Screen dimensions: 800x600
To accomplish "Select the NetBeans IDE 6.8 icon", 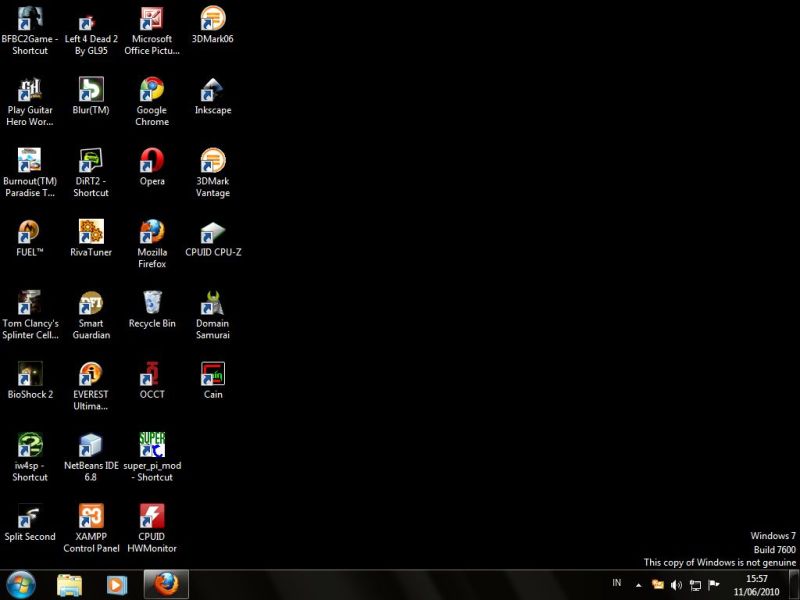I will click(91, 445).
